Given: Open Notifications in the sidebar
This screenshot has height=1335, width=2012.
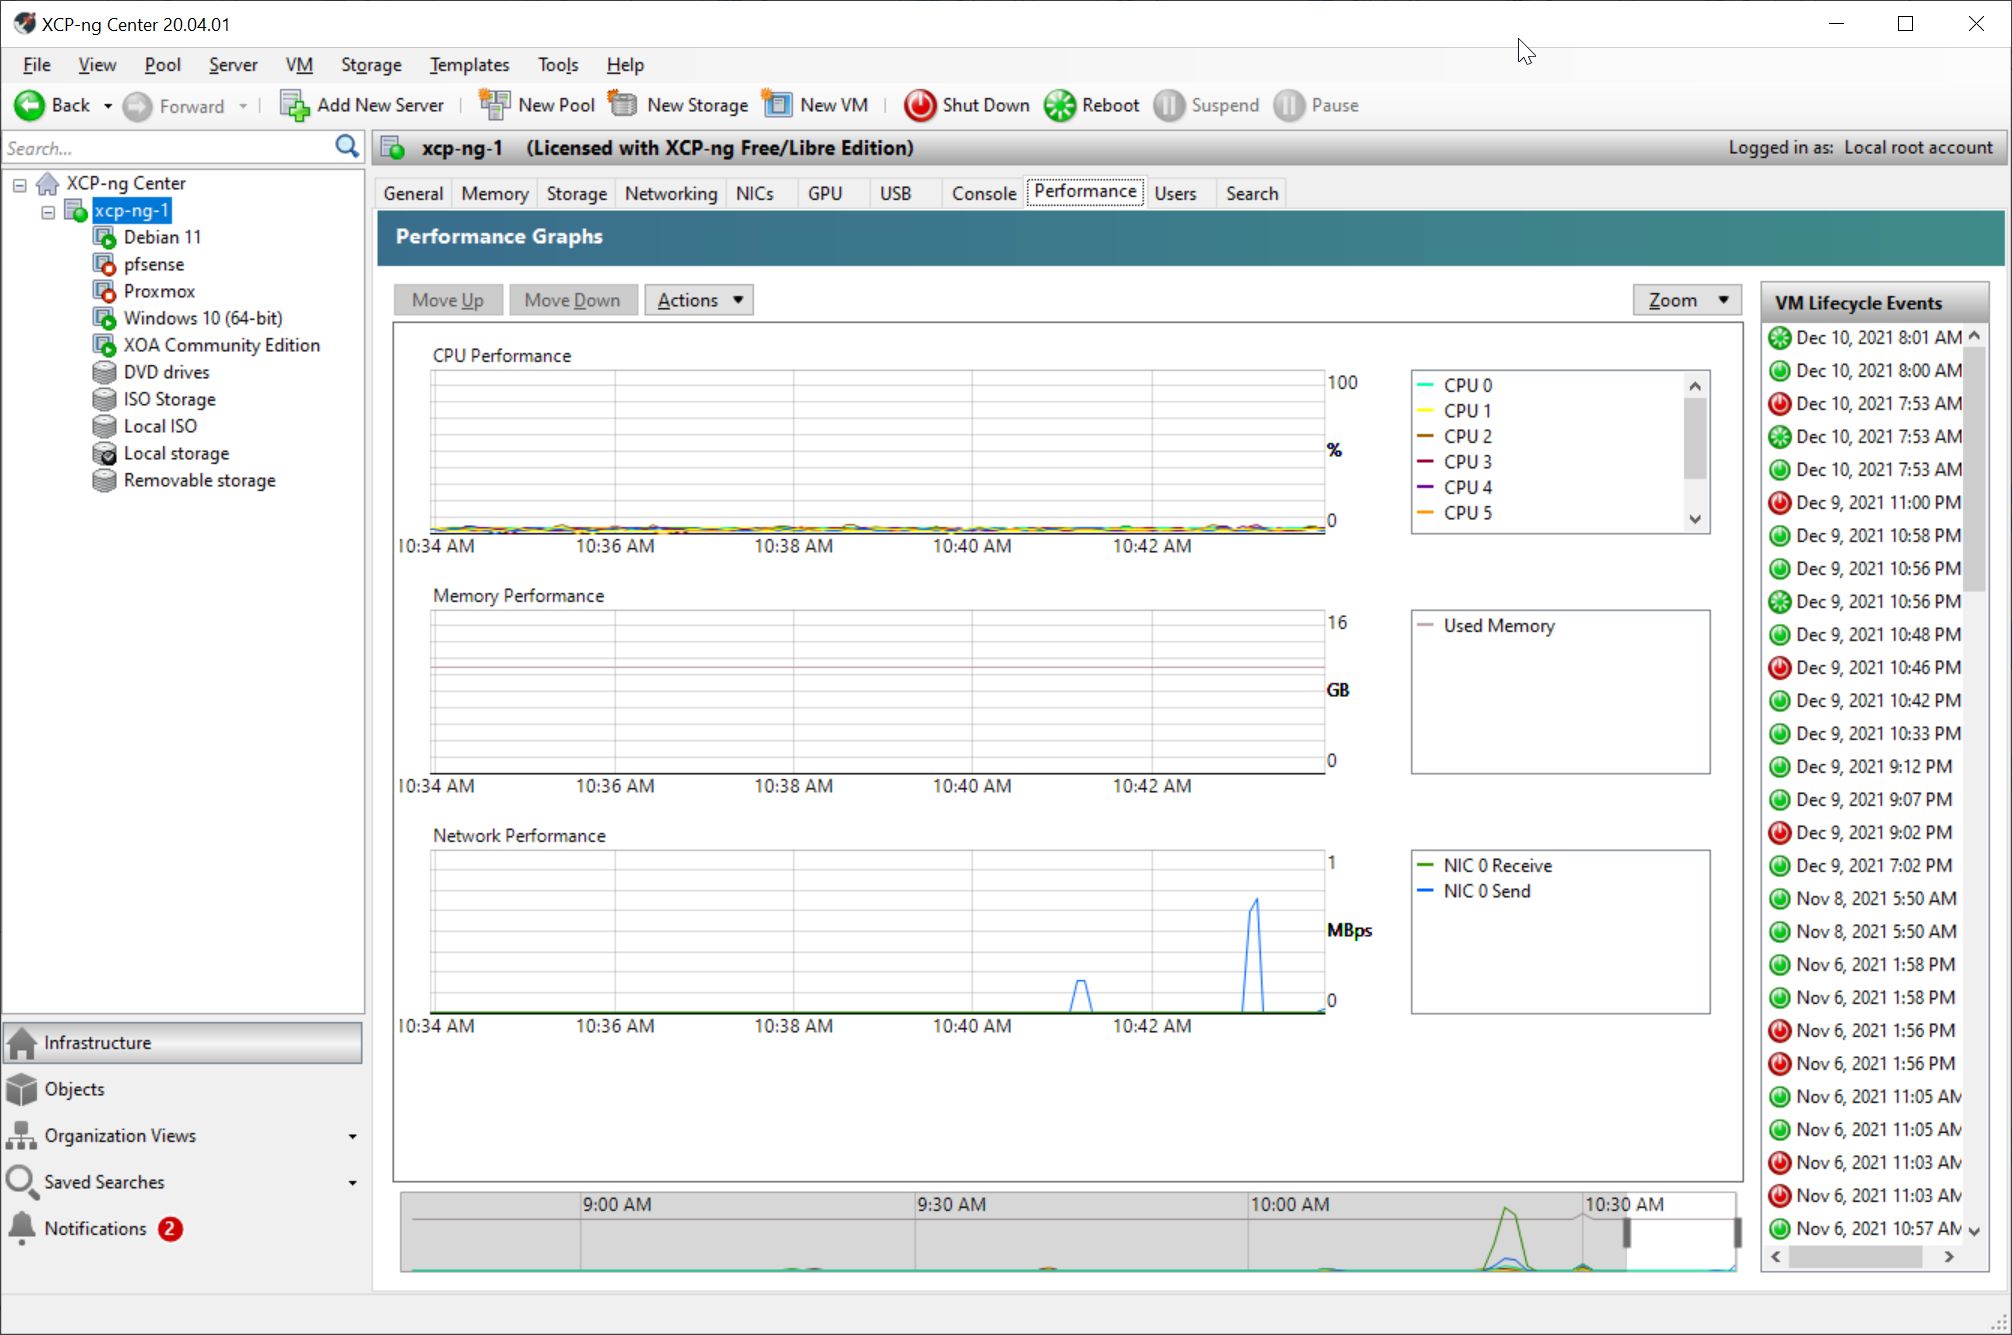Looking at the screenshot, I should (95, 1228).
